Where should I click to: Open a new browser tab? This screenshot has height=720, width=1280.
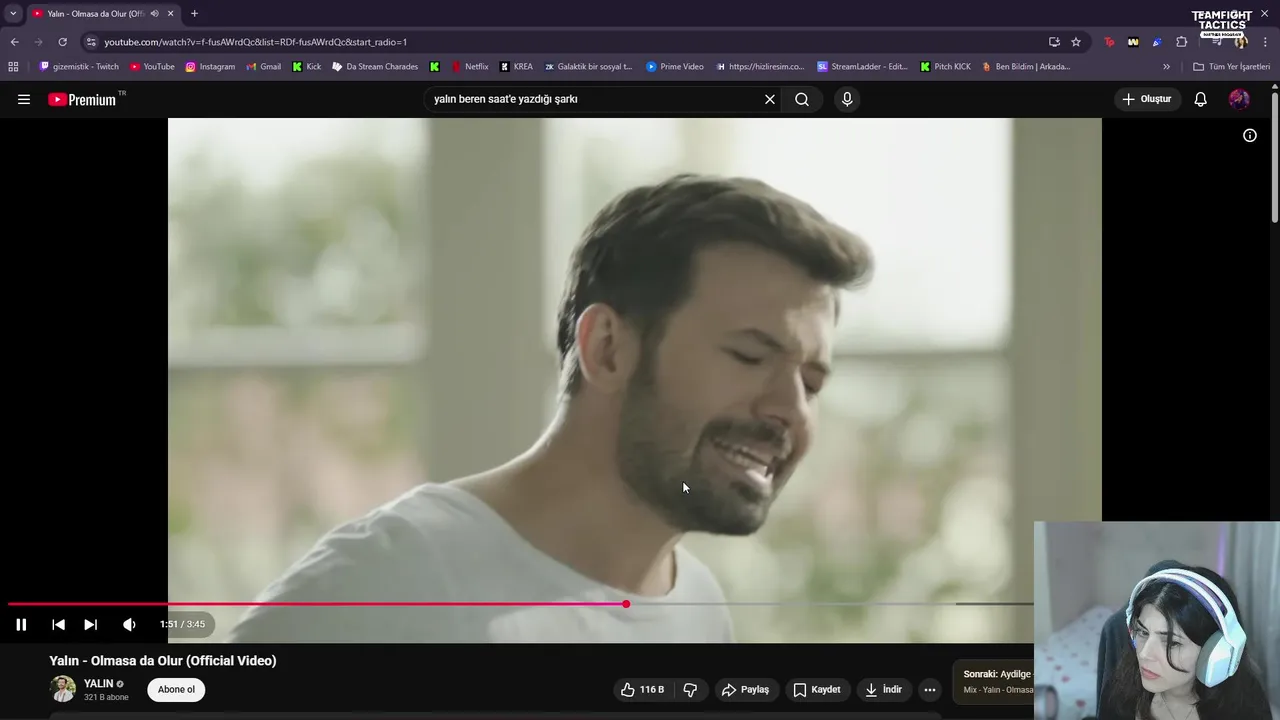coord(194,13)
